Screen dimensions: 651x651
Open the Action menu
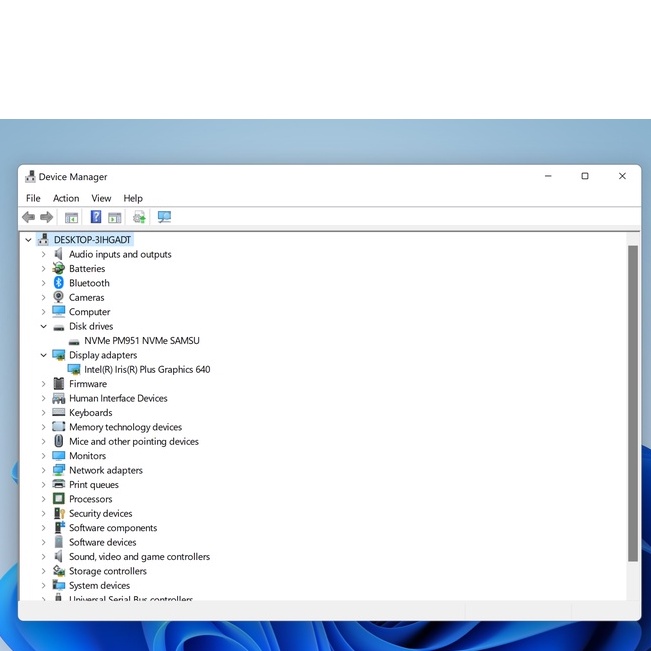(x=66, y=198)
